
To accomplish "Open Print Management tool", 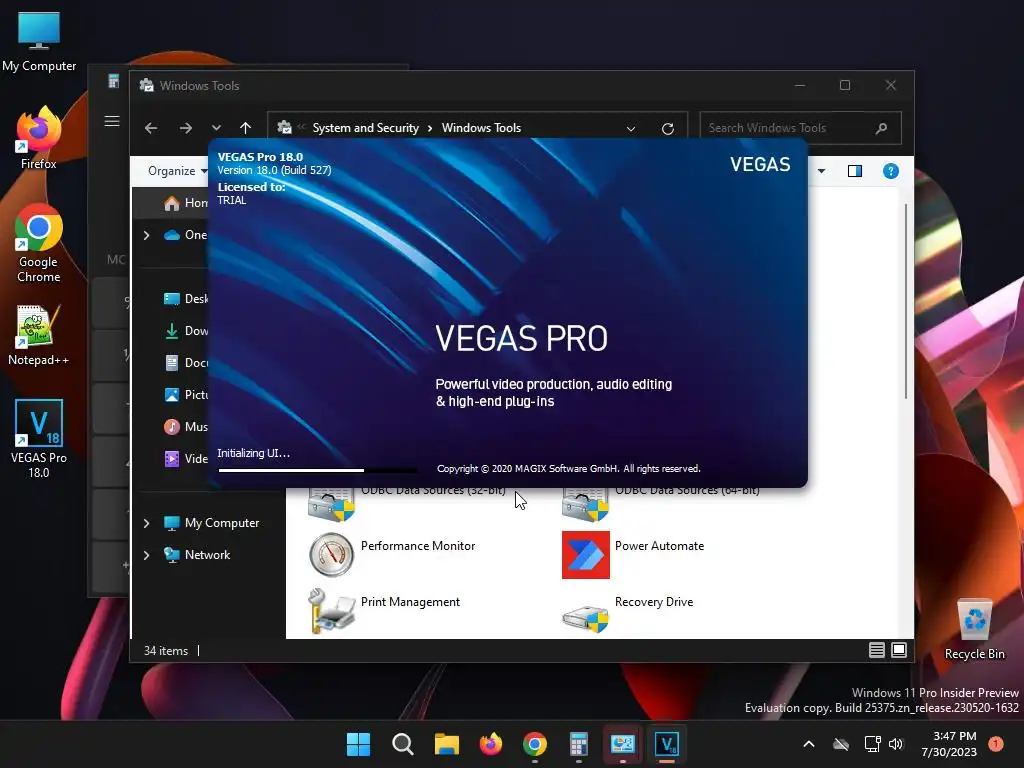I will pos(385,609).
